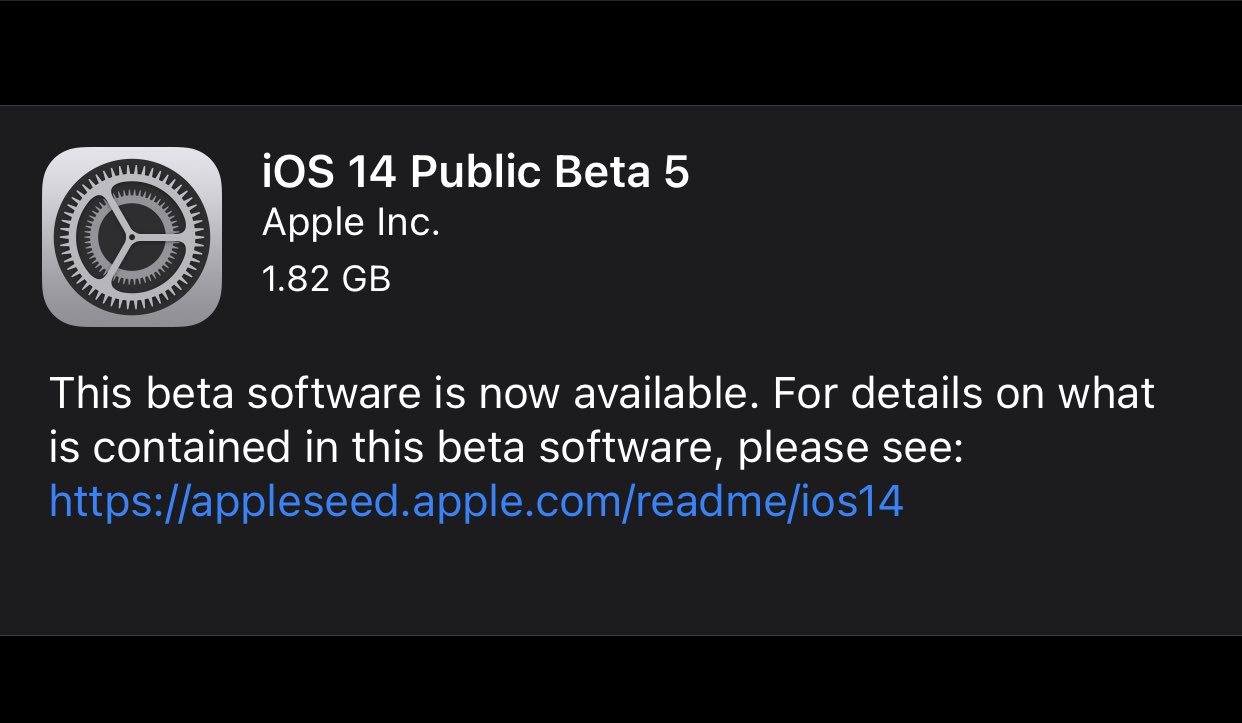
Task: Click the Apple Inc. developer label
Action: point(351,223)
